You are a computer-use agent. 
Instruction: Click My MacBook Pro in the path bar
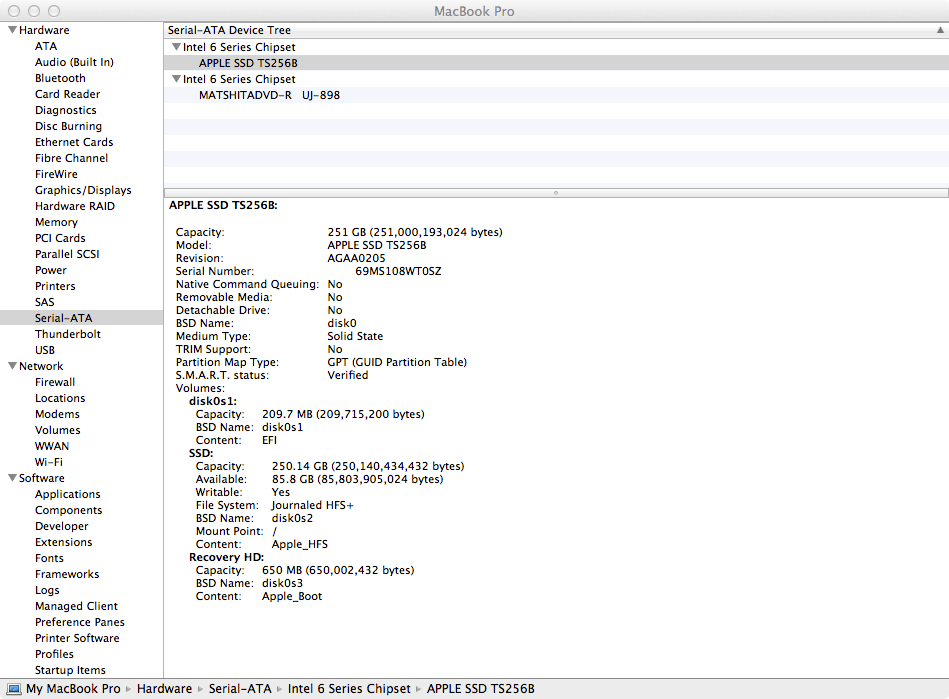point(73,689)
